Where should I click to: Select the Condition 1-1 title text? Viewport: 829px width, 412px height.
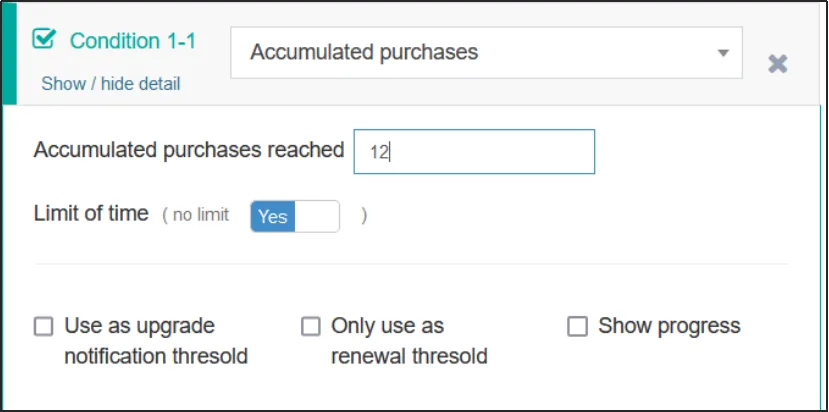[133, 41]
